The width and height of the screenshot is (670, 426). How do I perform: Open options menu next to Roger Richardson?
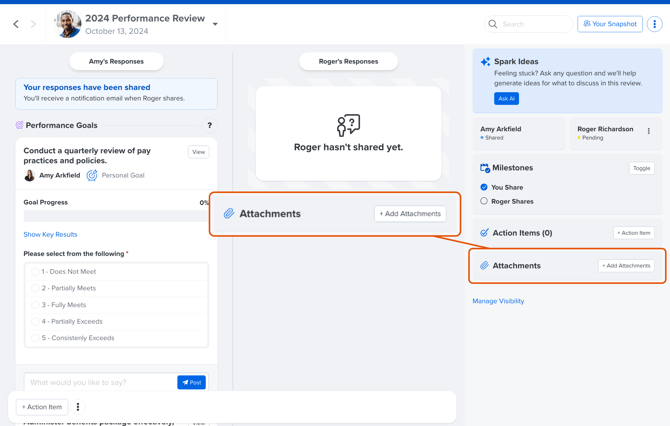click(x=648, y=131)
